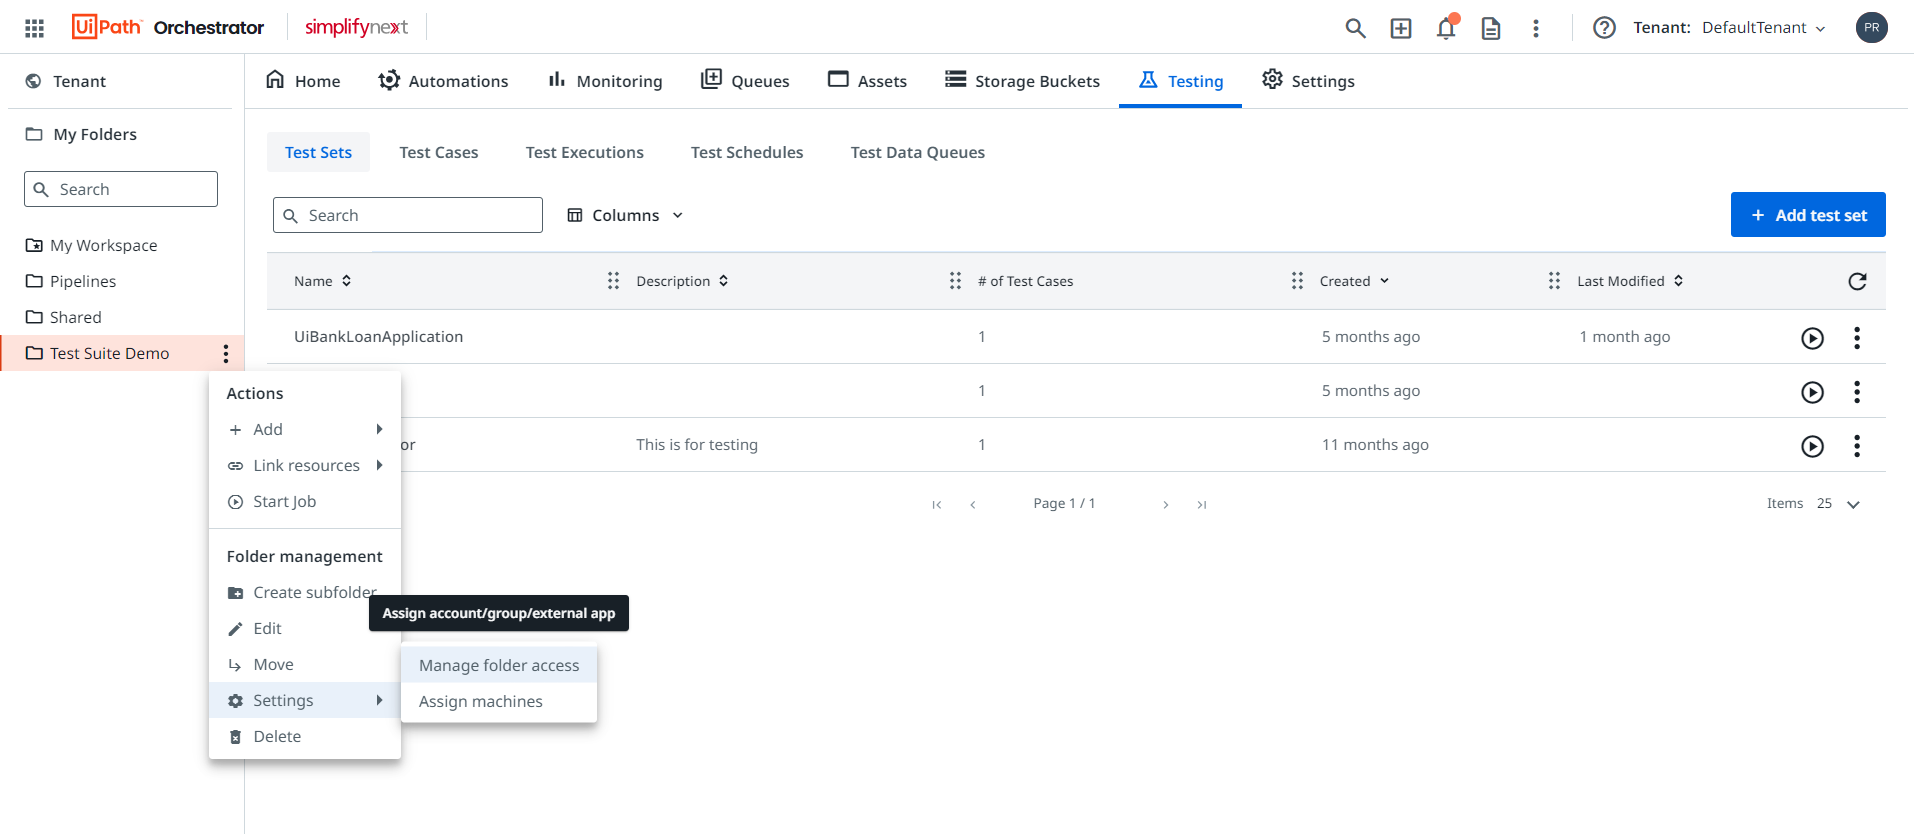This screenshot has width=1914, height=834.
Task: Open the Shared folder
Action: 64,317
